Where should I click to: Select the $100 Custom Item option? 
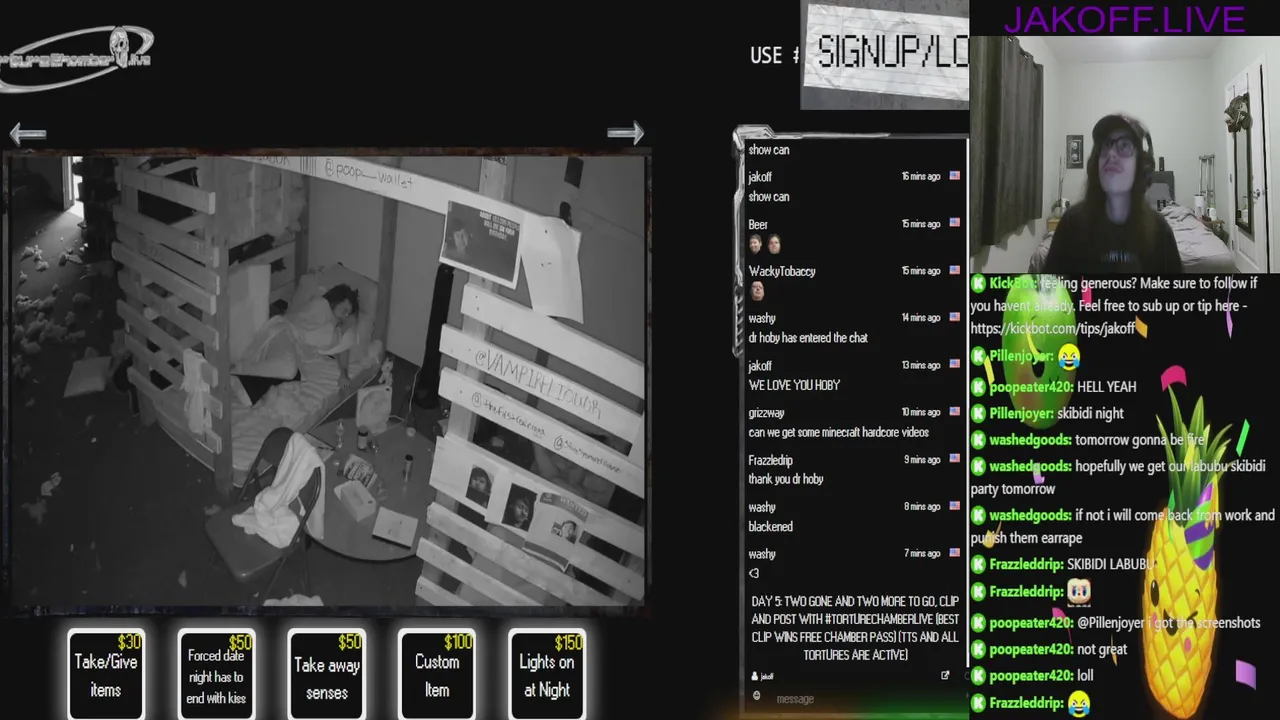coord(437,675)
